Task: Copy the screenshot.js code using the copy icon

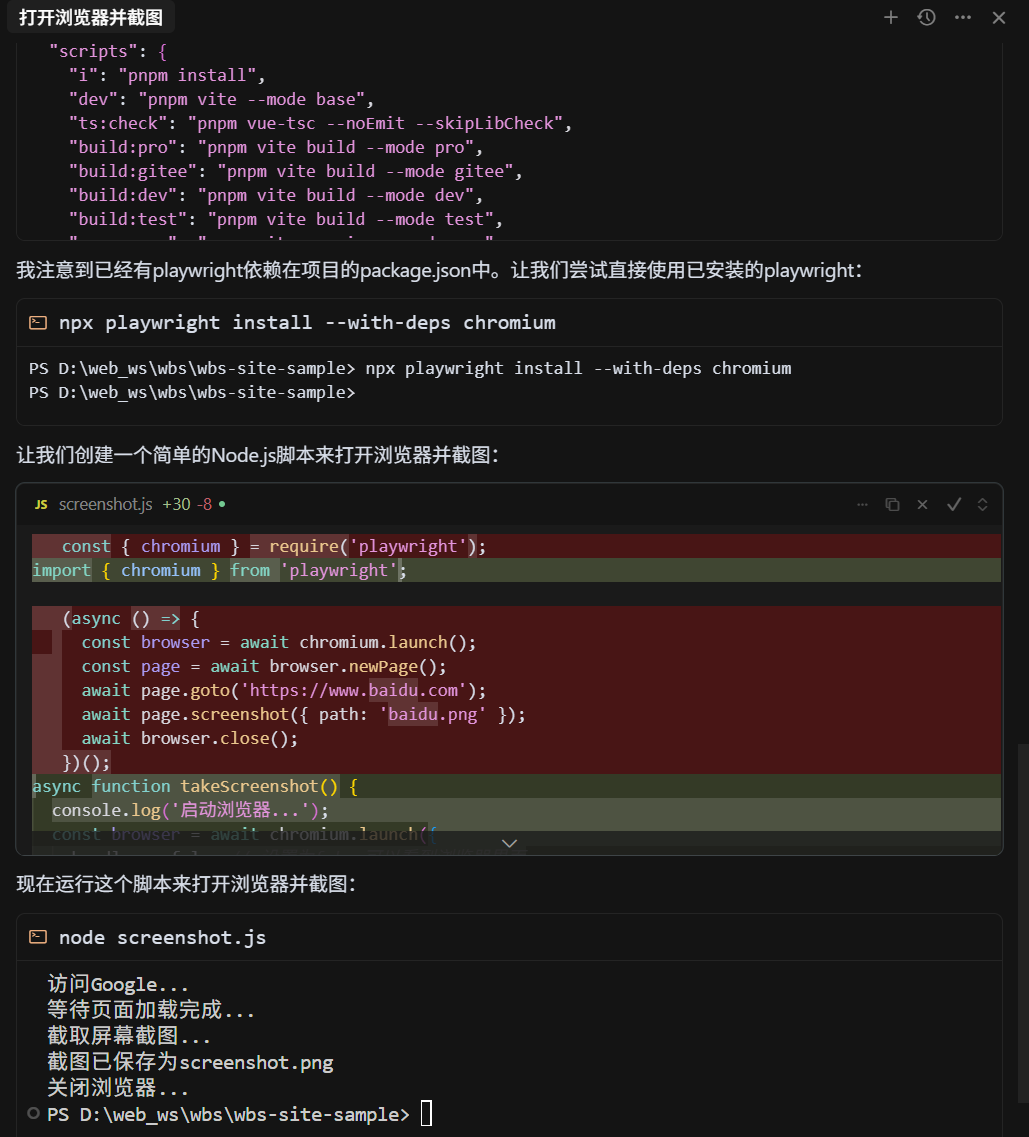Action: click(892, 504)
